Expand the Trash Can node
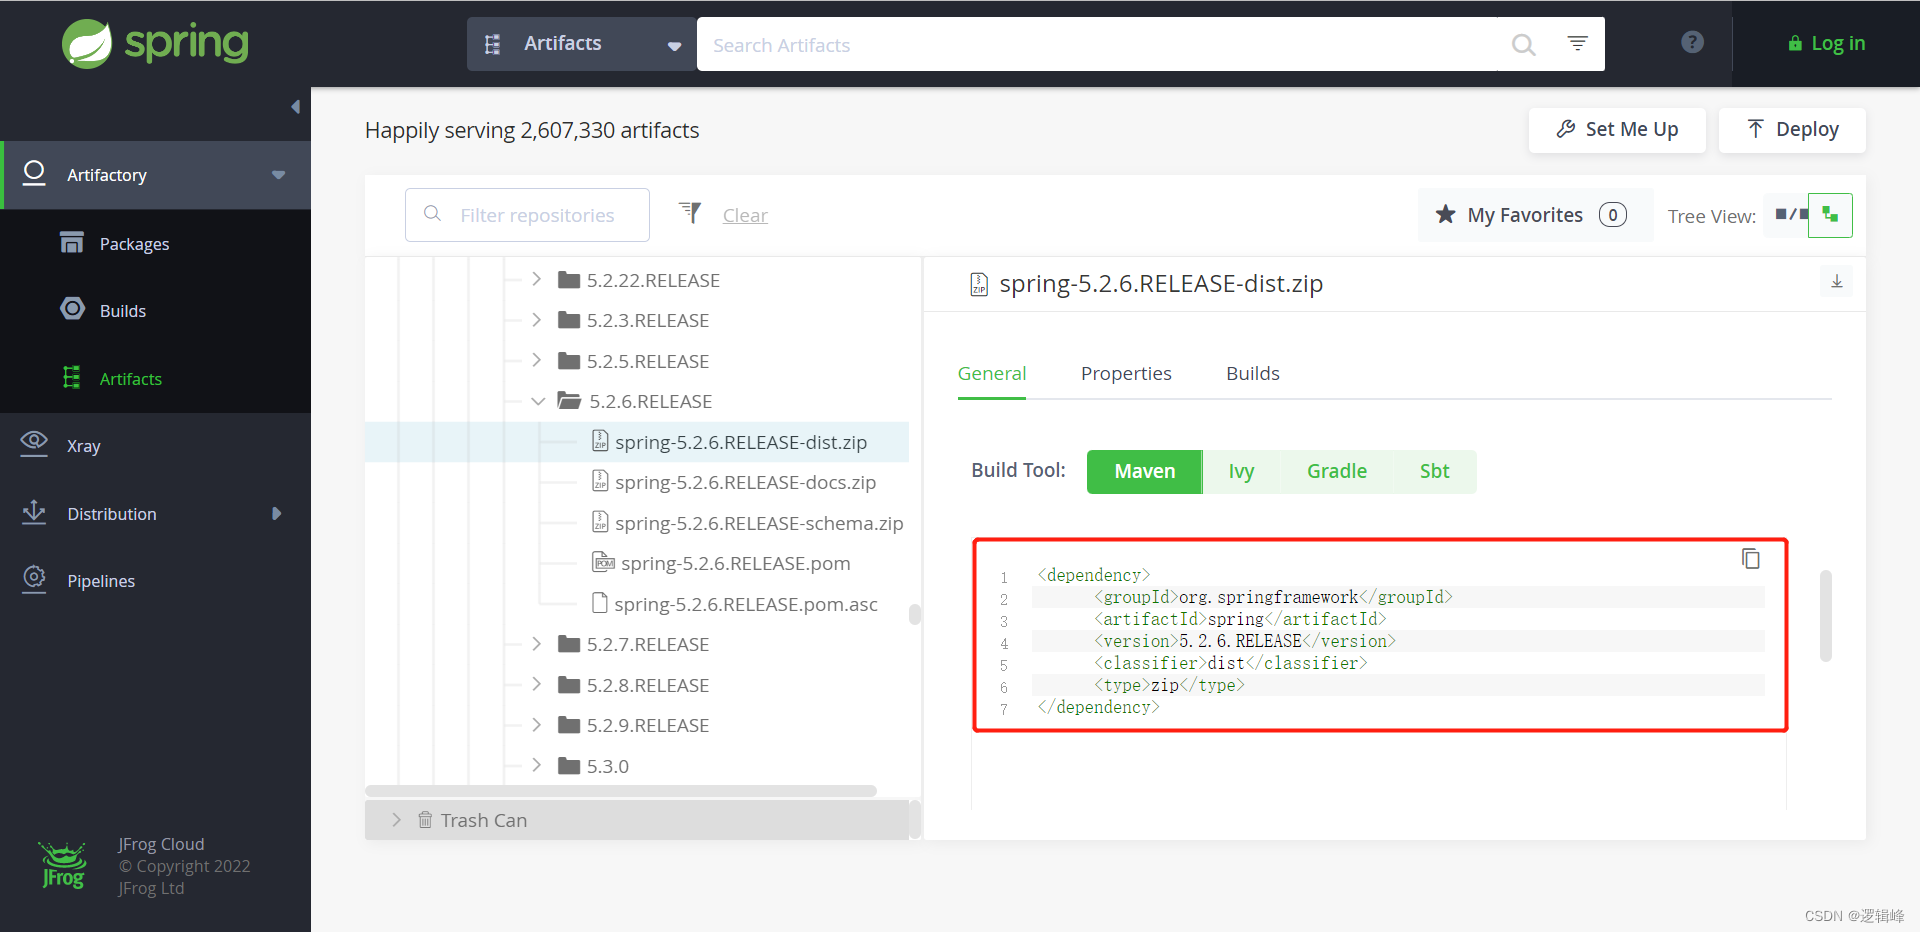 coord(396,820)
